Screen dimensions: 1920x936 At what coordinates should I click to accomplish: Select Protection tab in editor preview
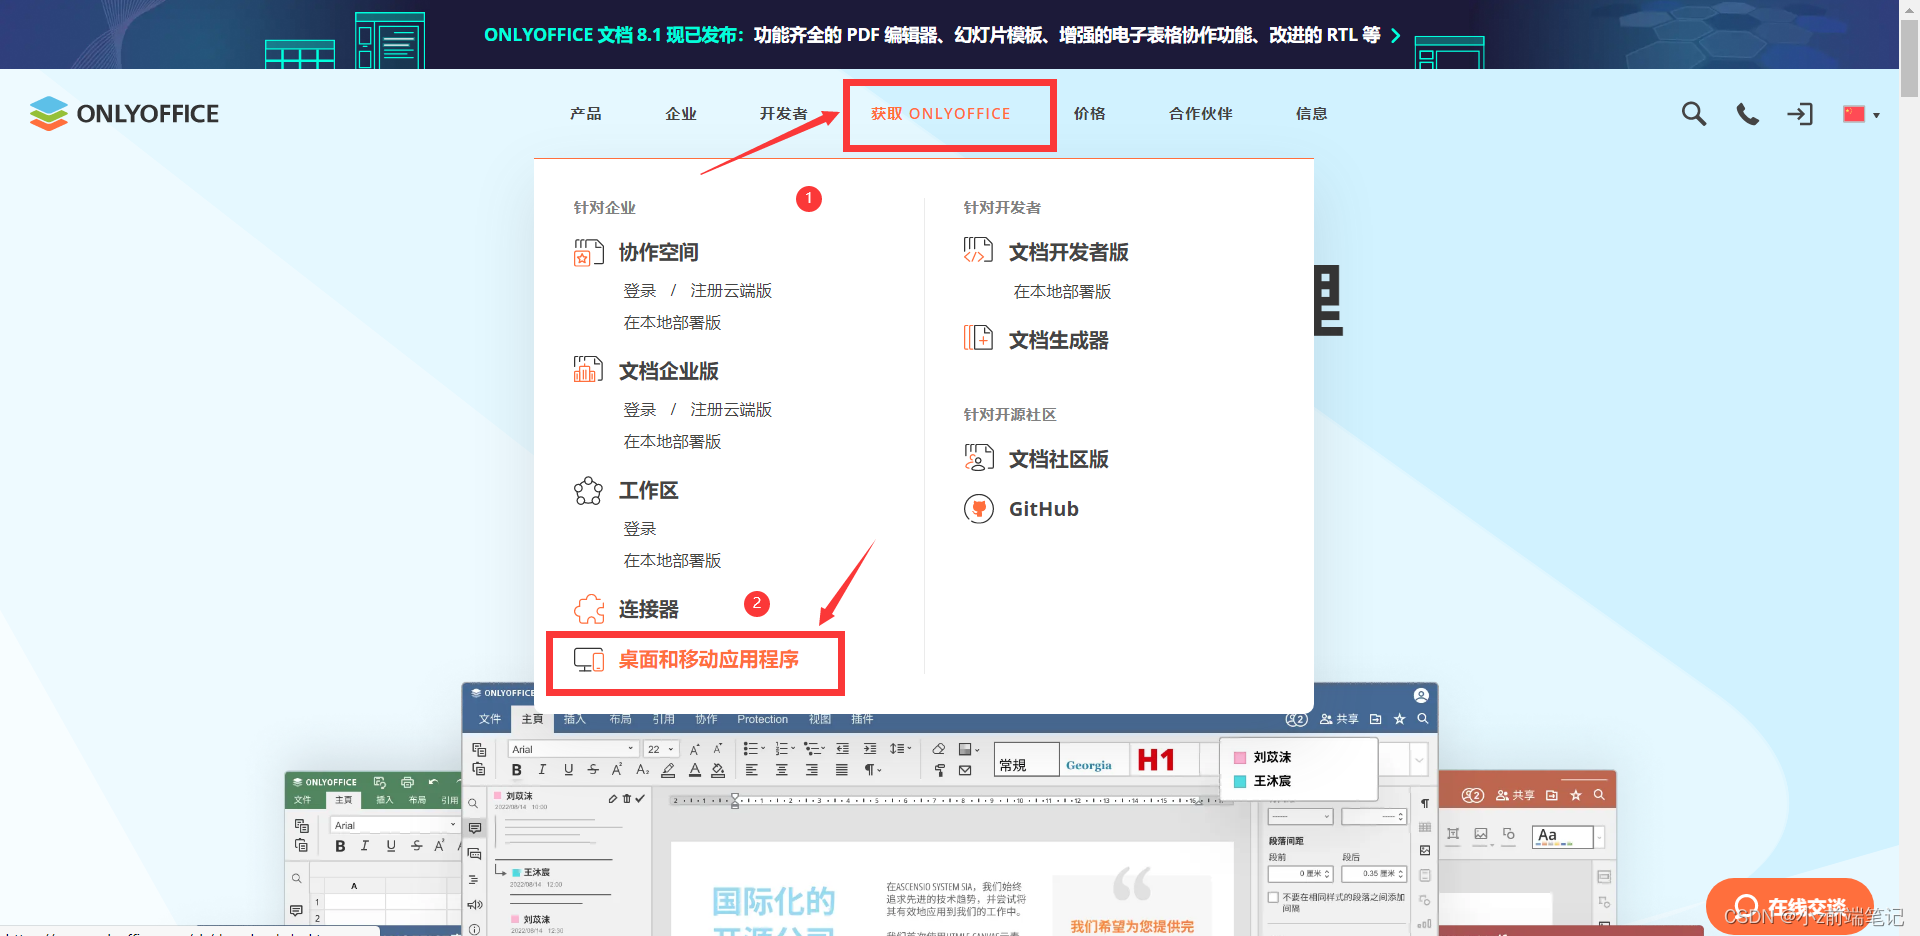pyautogui.click(x=762, y=719)
